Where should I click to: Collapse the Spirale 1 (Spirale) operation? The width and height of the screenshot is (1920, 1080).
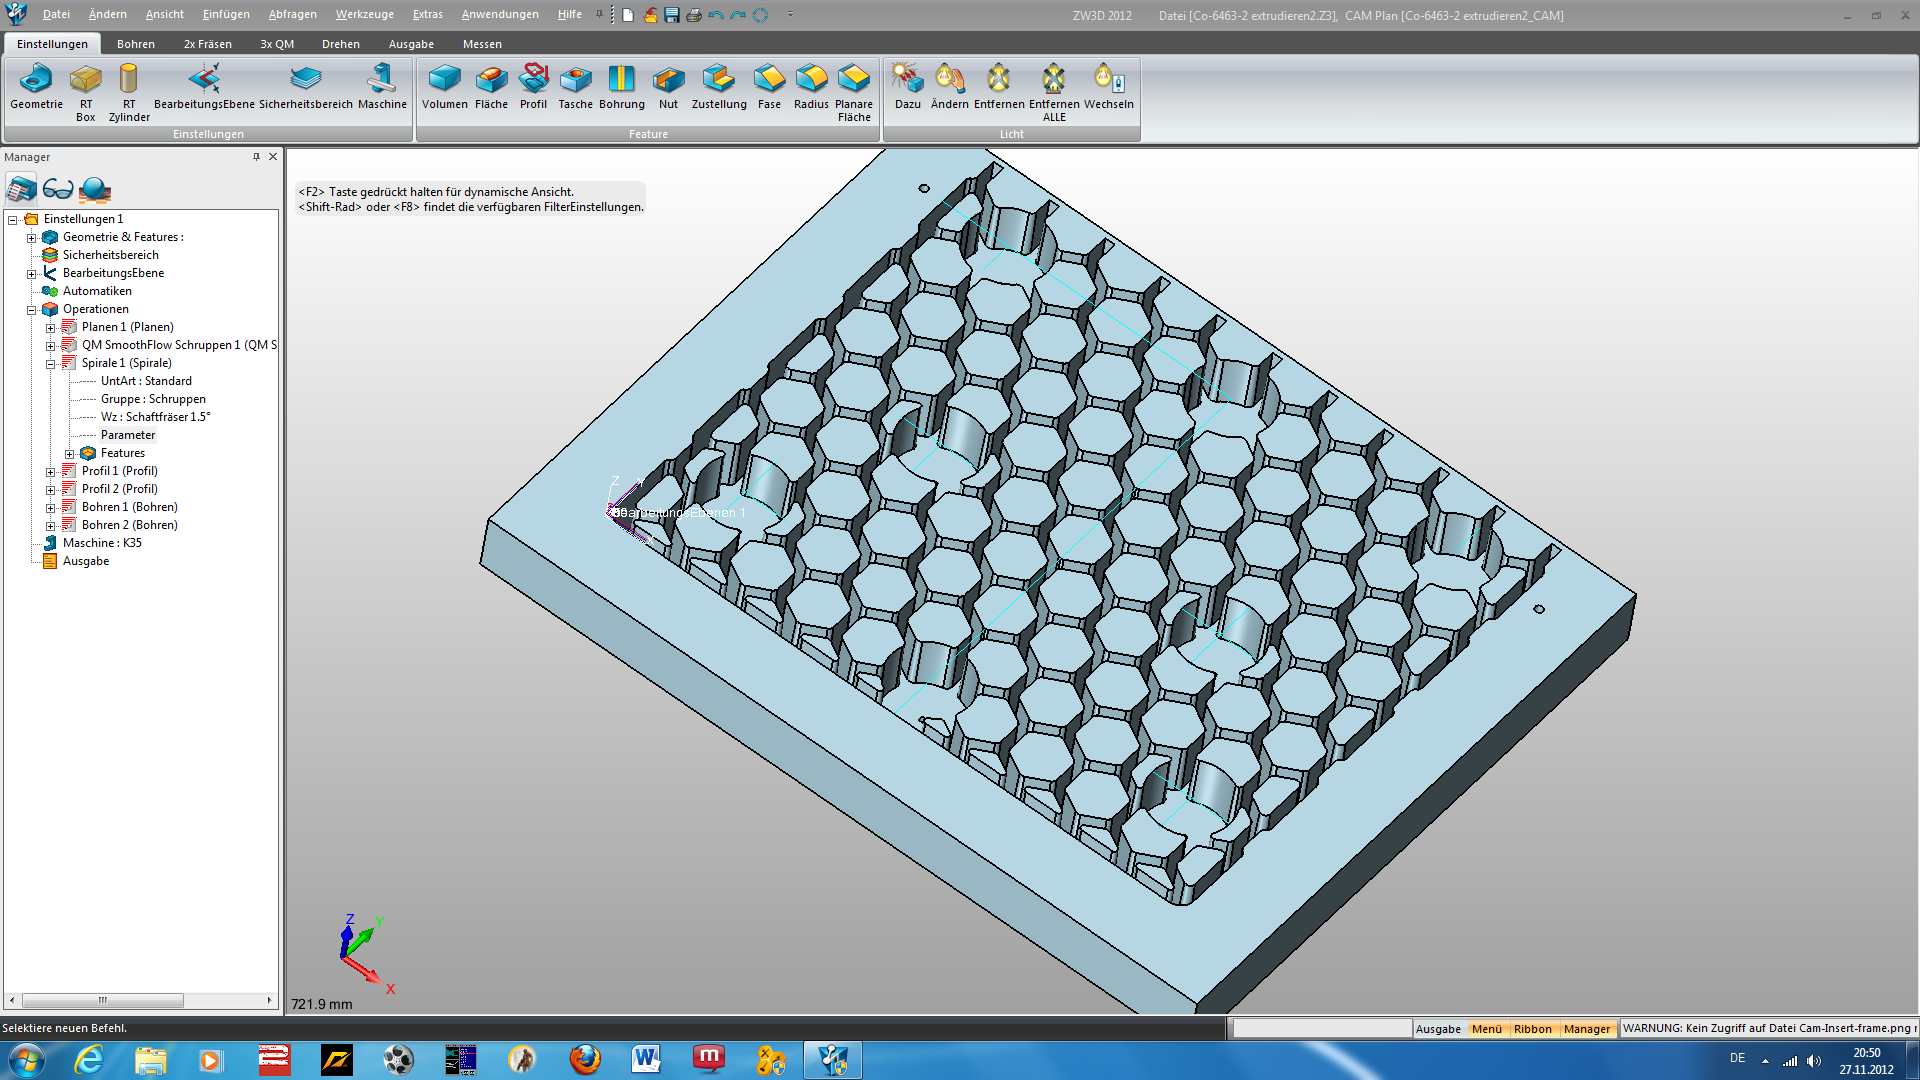pyautogui.click(x=50, y=364)
